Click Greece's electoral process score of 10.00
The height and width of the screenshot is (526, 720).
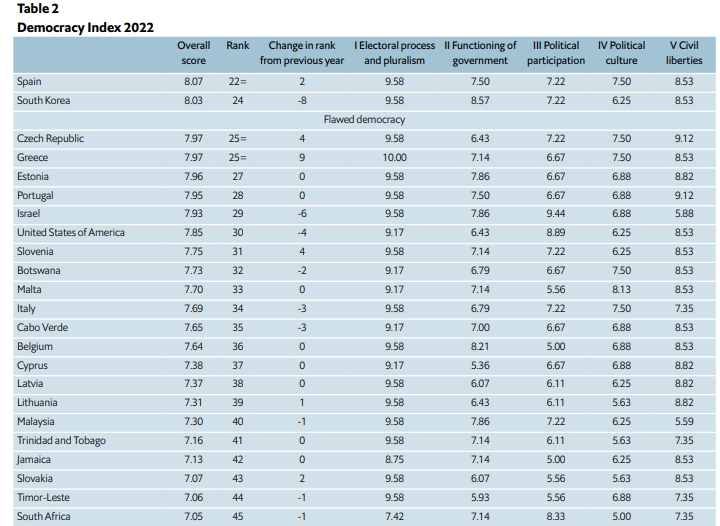click(394, 157)
